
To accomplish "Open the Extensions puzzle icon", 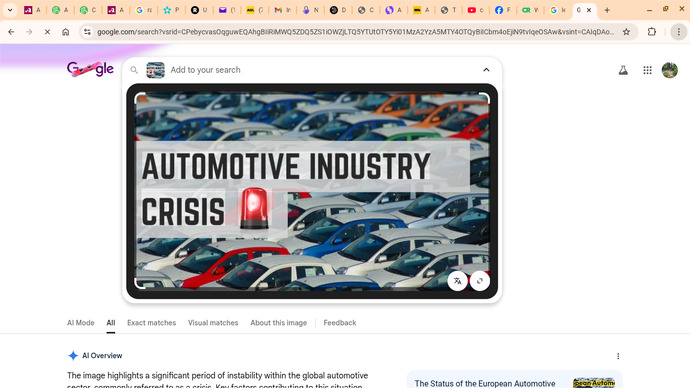I will pyautogui.click(x=652, y=32).
